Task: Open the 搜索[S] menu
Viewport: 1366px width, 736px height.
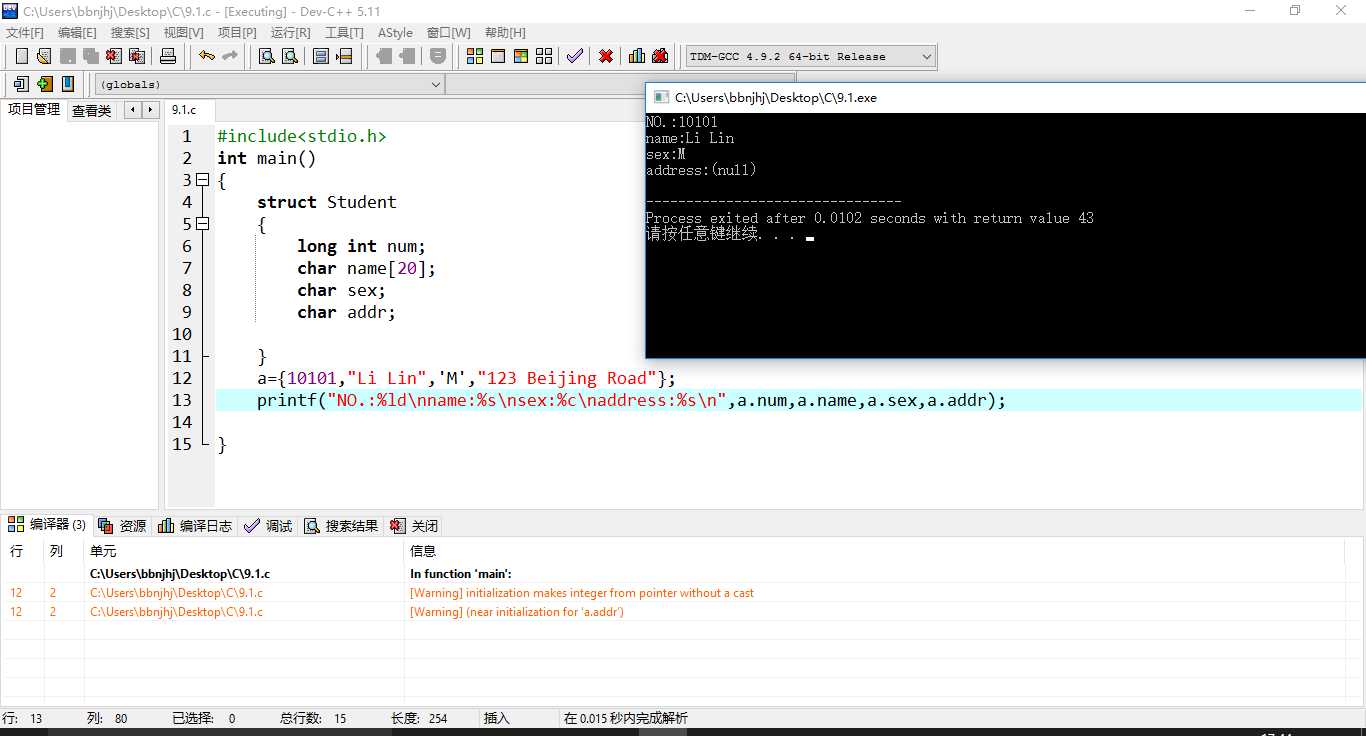Action: (x=130, y=32)
